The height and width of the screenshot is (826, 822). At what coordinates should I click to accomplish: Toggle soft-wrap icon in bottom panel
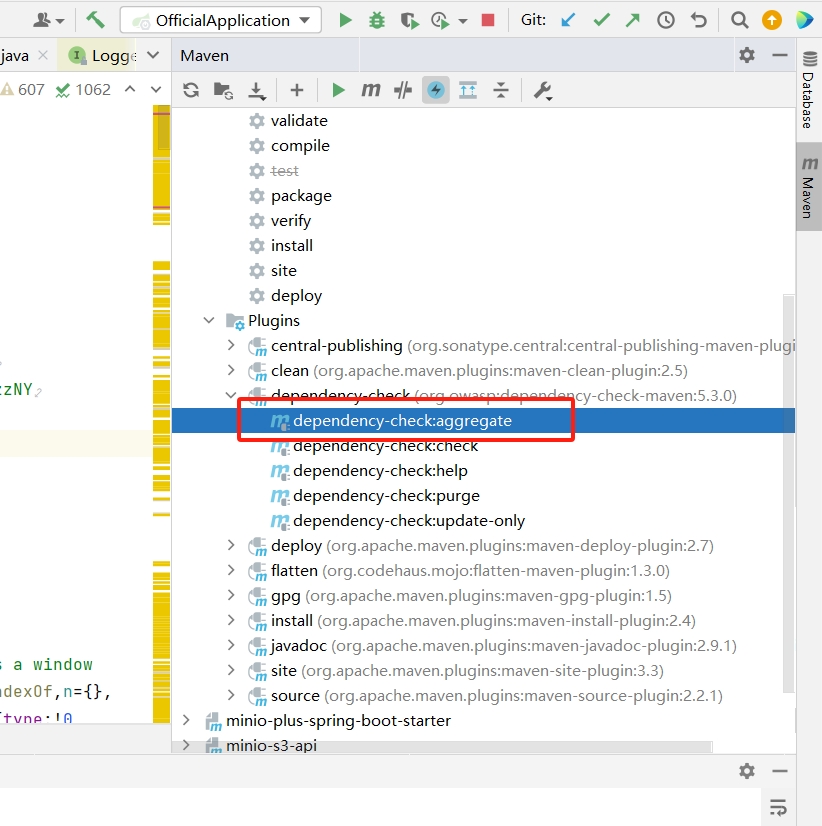(778, 807)
